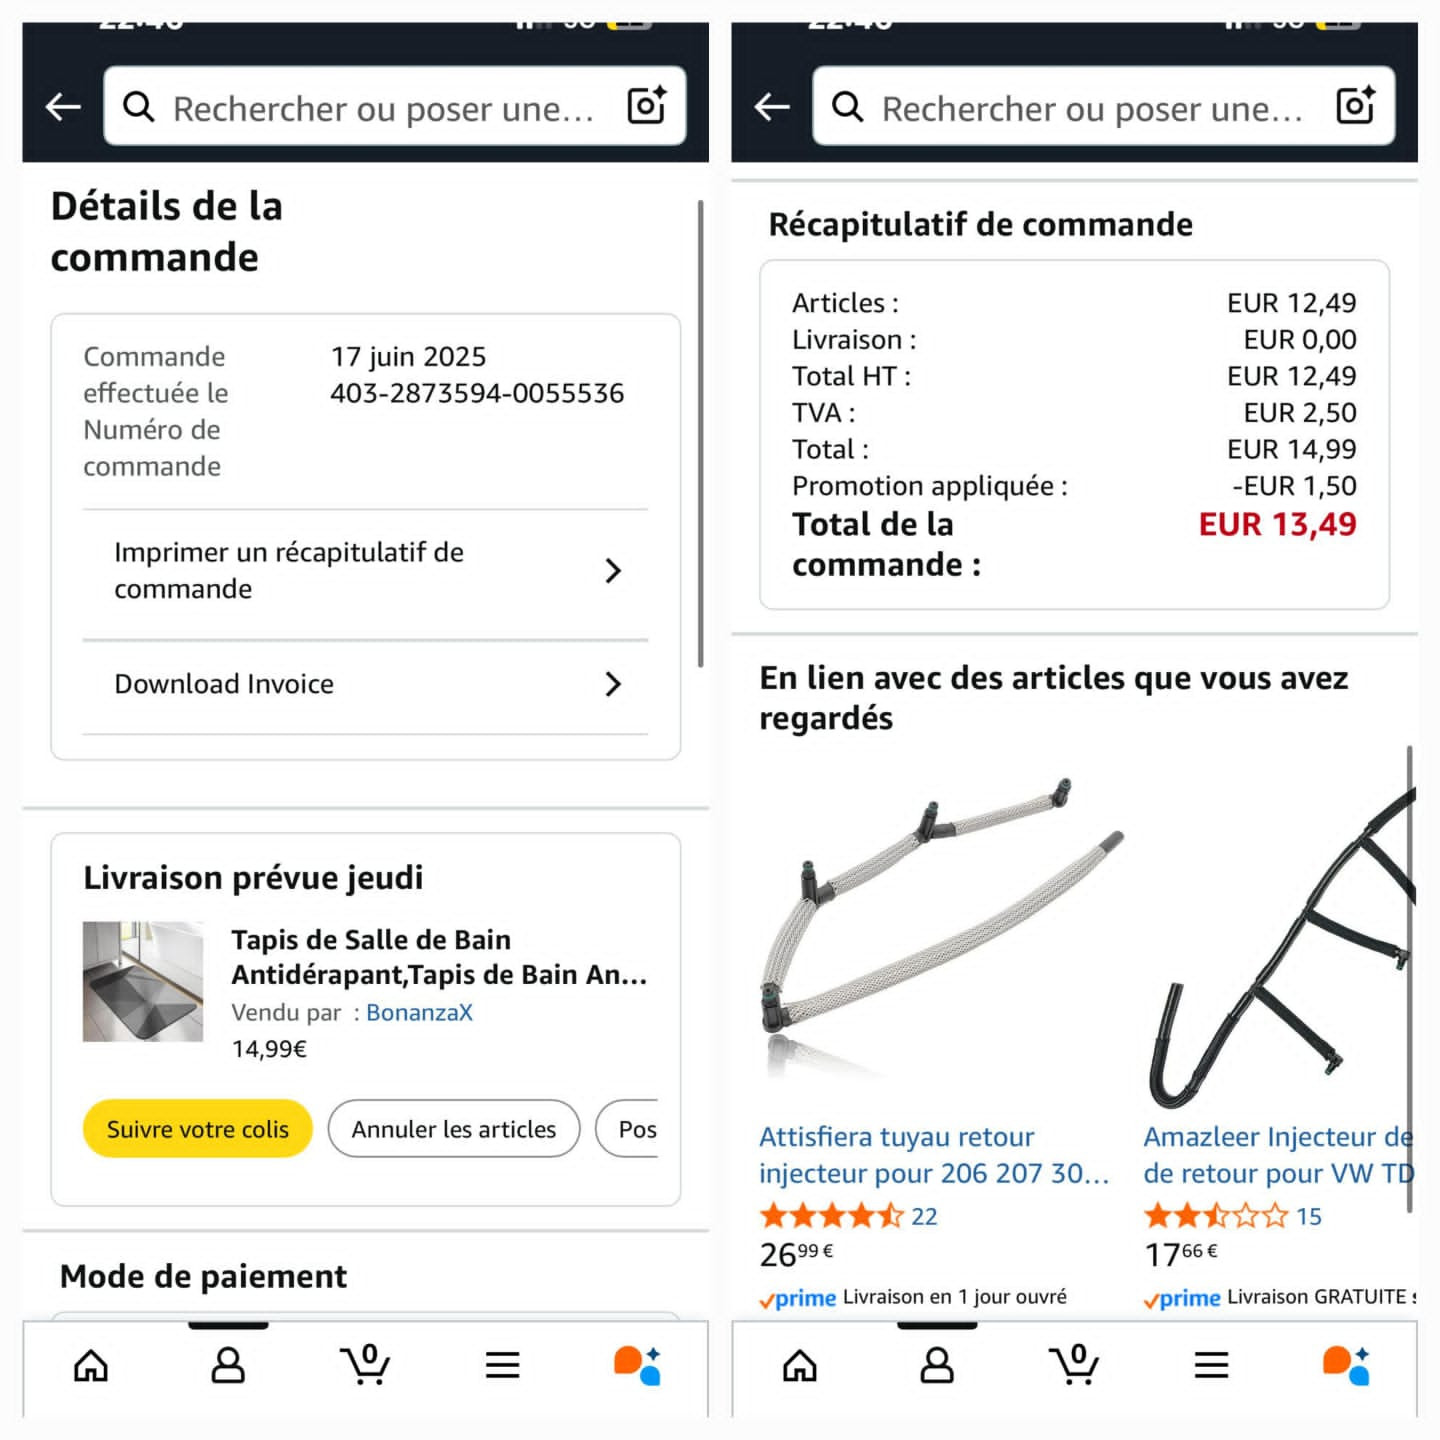Click Annuler les articles button

pos(454,1129)
